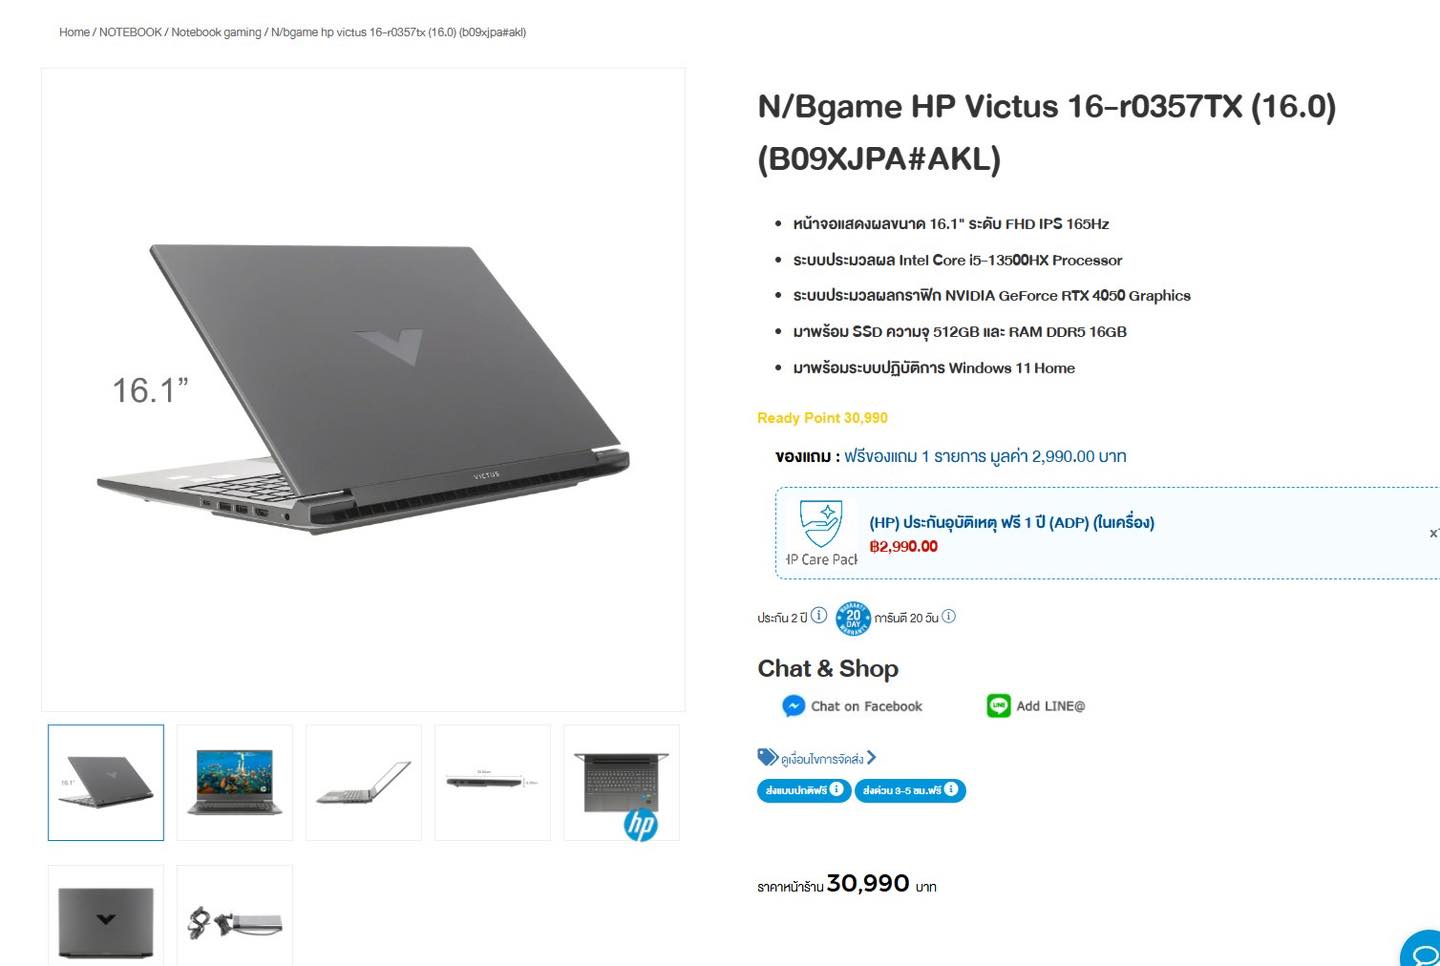The width and height of the screenshot is (1440, 966).
Task: Click the Add LINE@ link
Action: pos(1050,706)
